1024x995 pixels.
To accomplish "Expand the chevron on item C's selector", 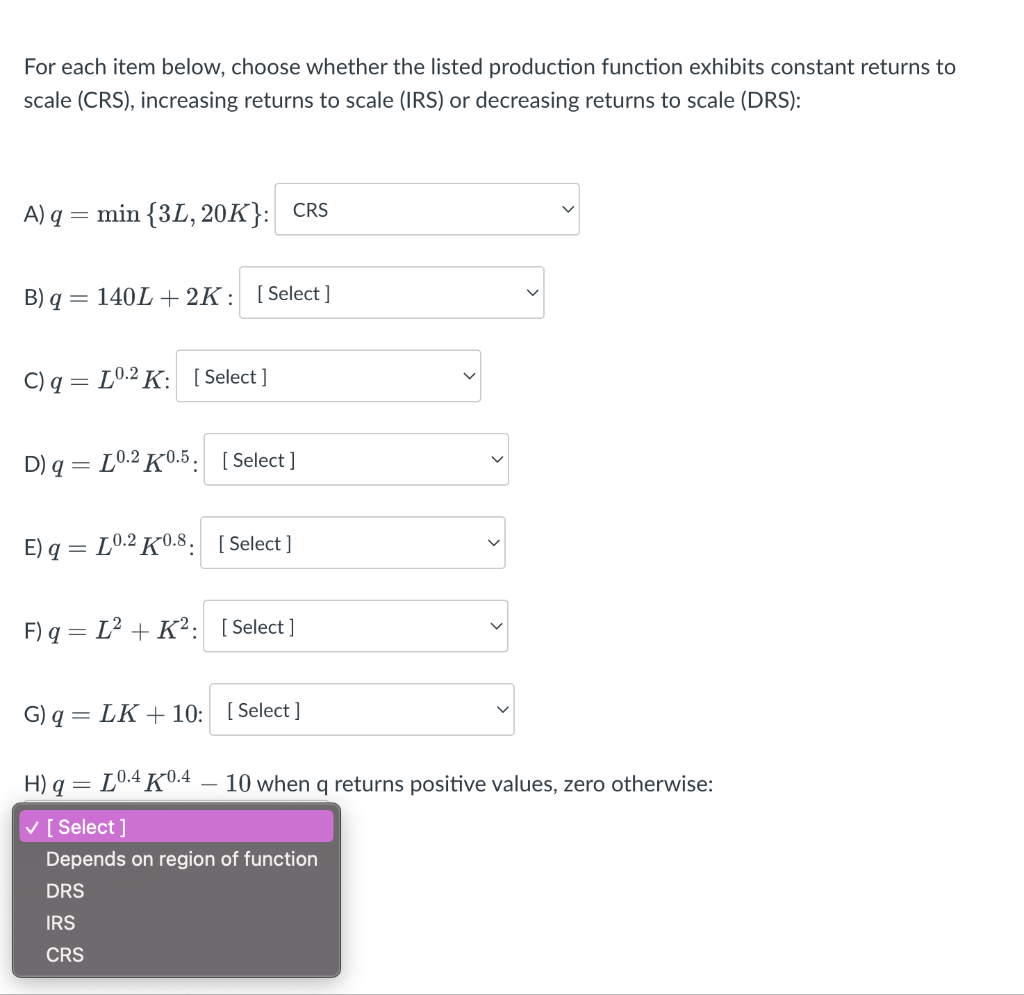I will pyautogui.click(x=468, y=376).
